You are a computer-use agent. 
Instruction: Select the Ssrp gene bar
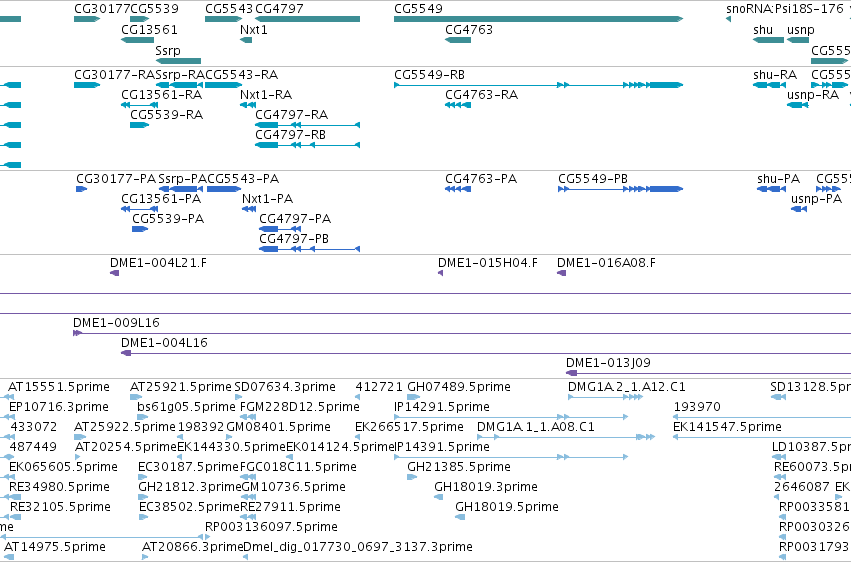178,61
